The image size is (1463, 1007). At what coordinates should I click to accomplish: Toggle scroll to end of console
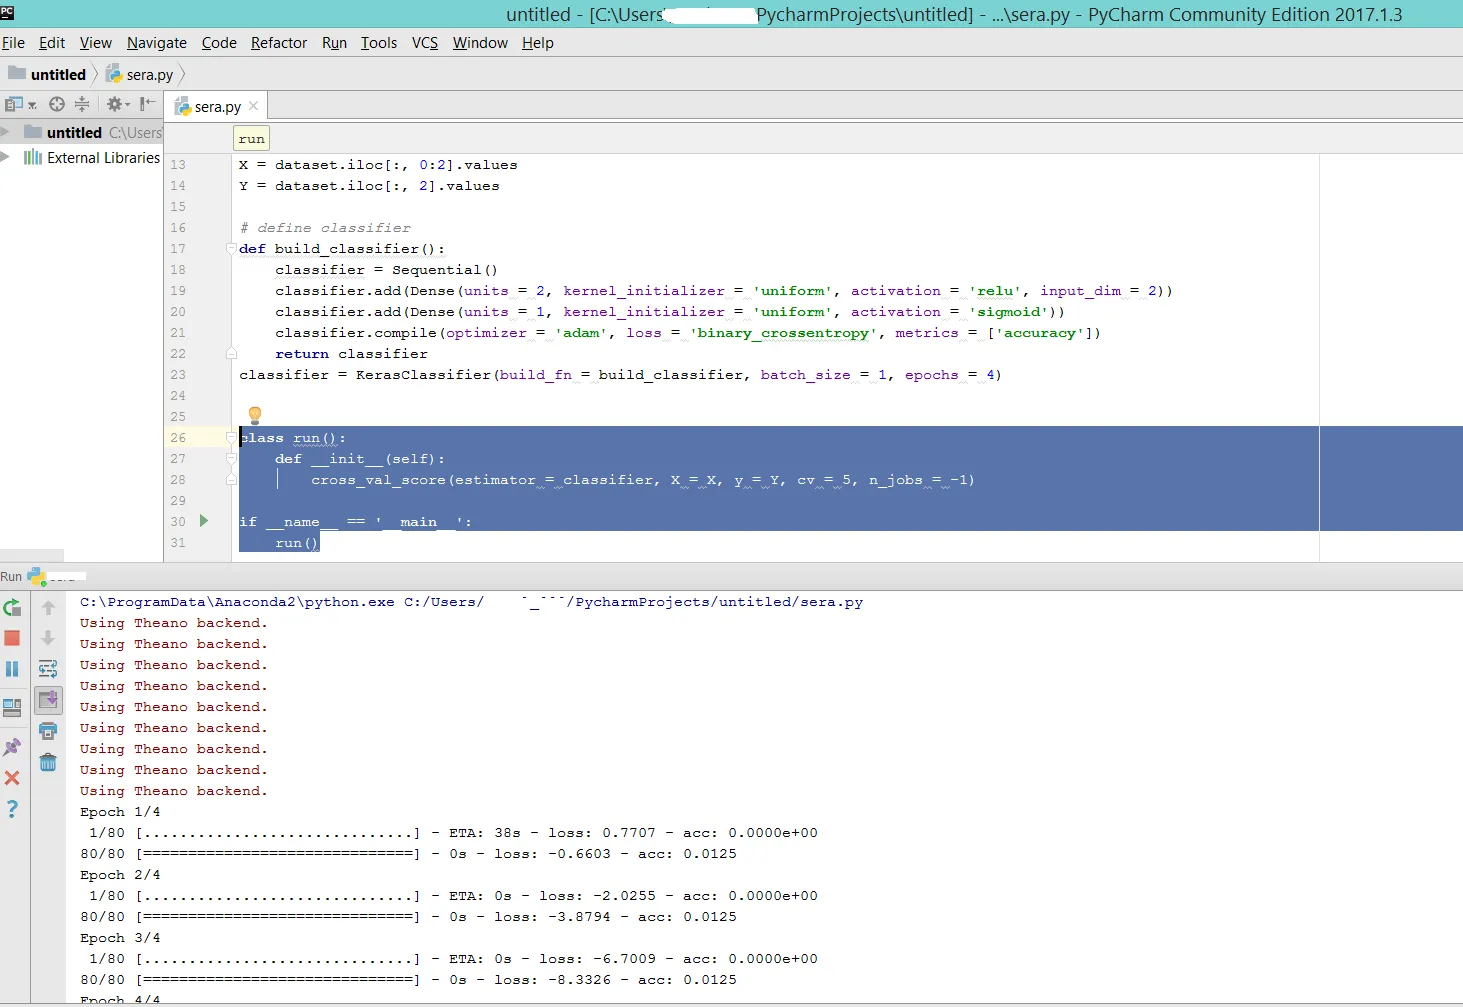click(x=48, y=700)
